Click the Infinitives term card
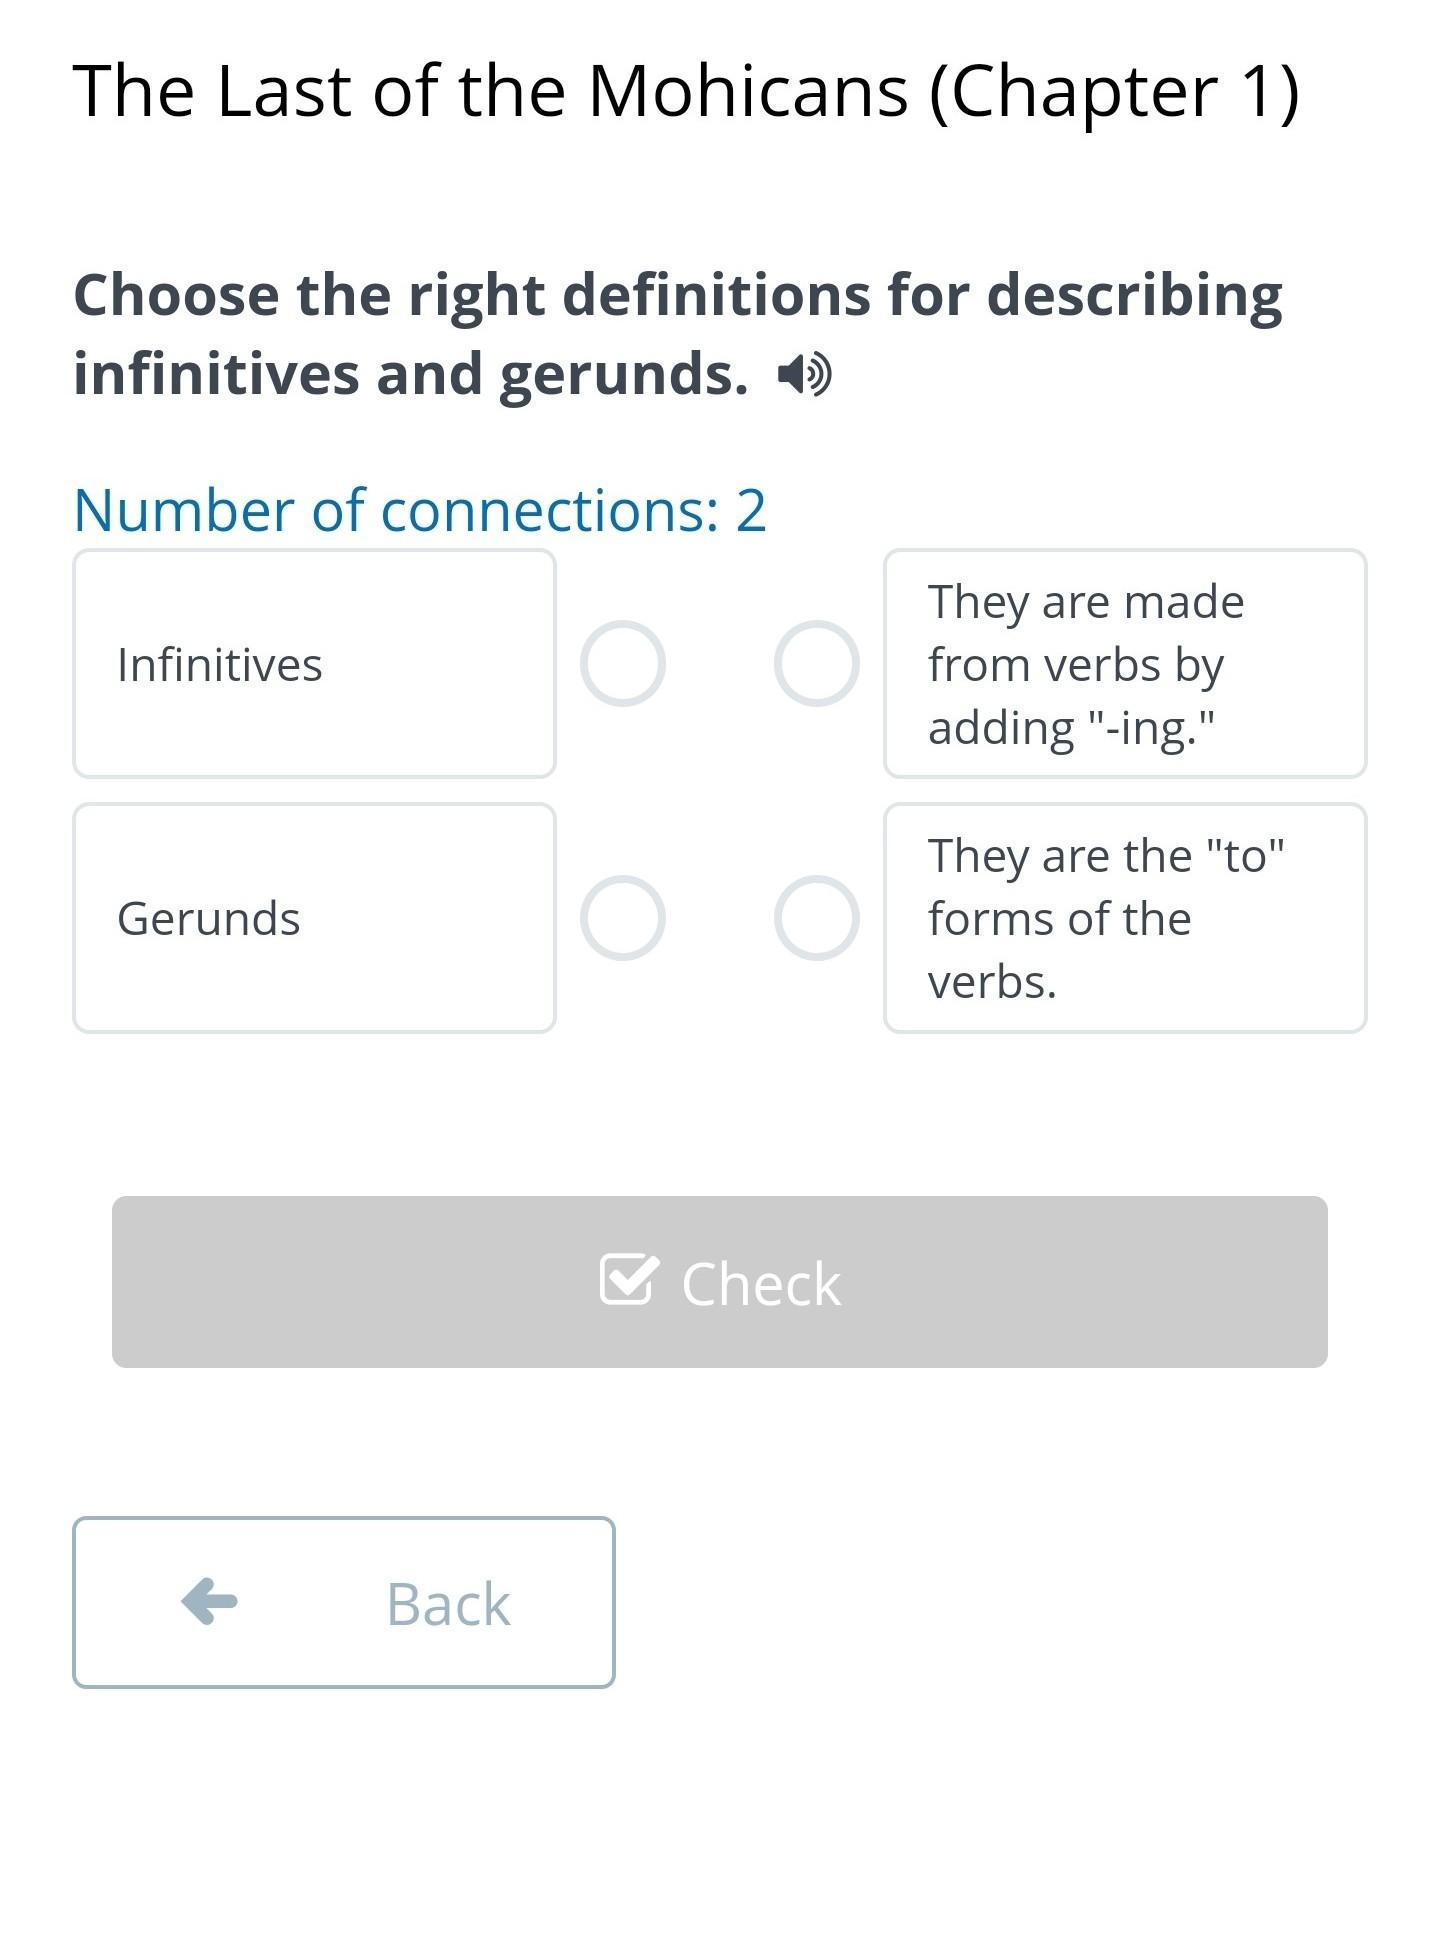1440x1958 pixels. click(x=314, y=664)
